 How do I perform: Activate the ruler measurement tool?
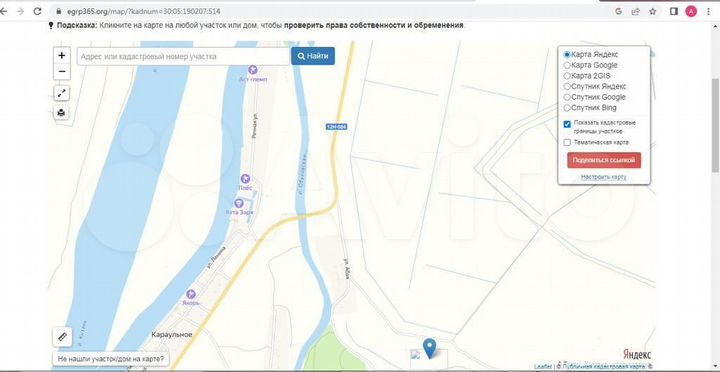[62, 338]
